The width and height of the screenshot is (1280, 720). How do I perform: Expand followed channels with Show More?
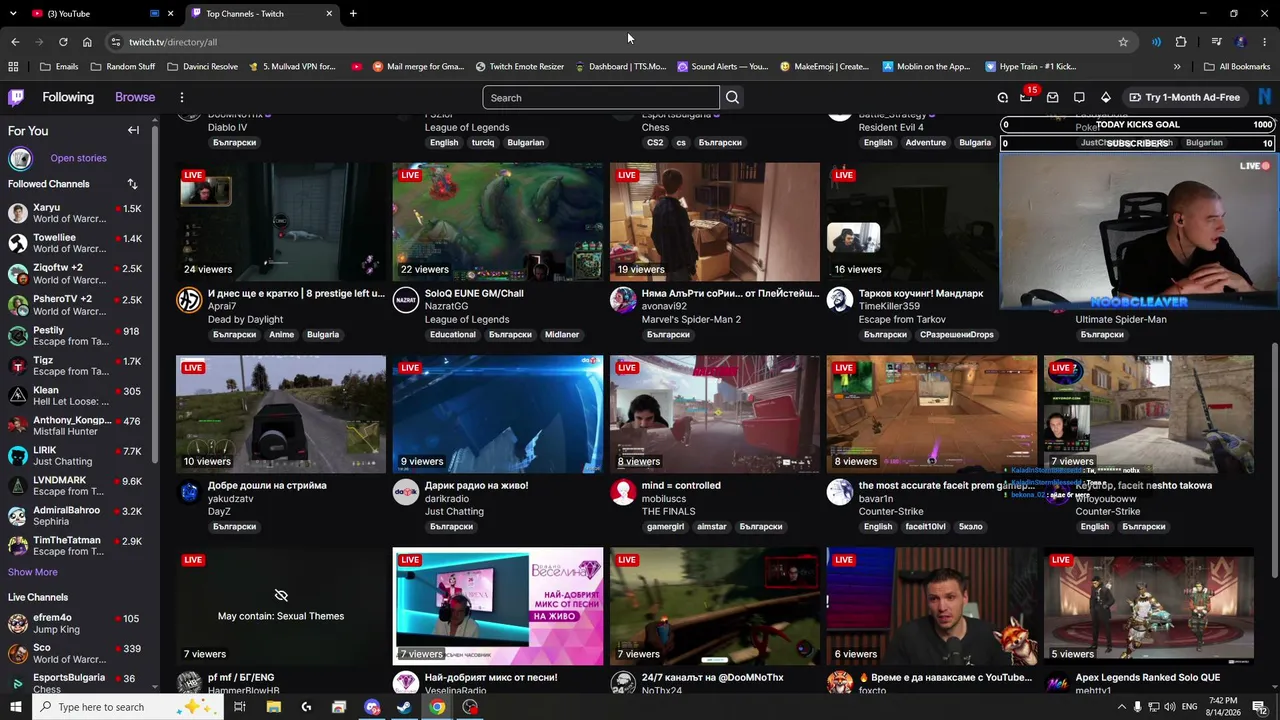coord(33,572)
